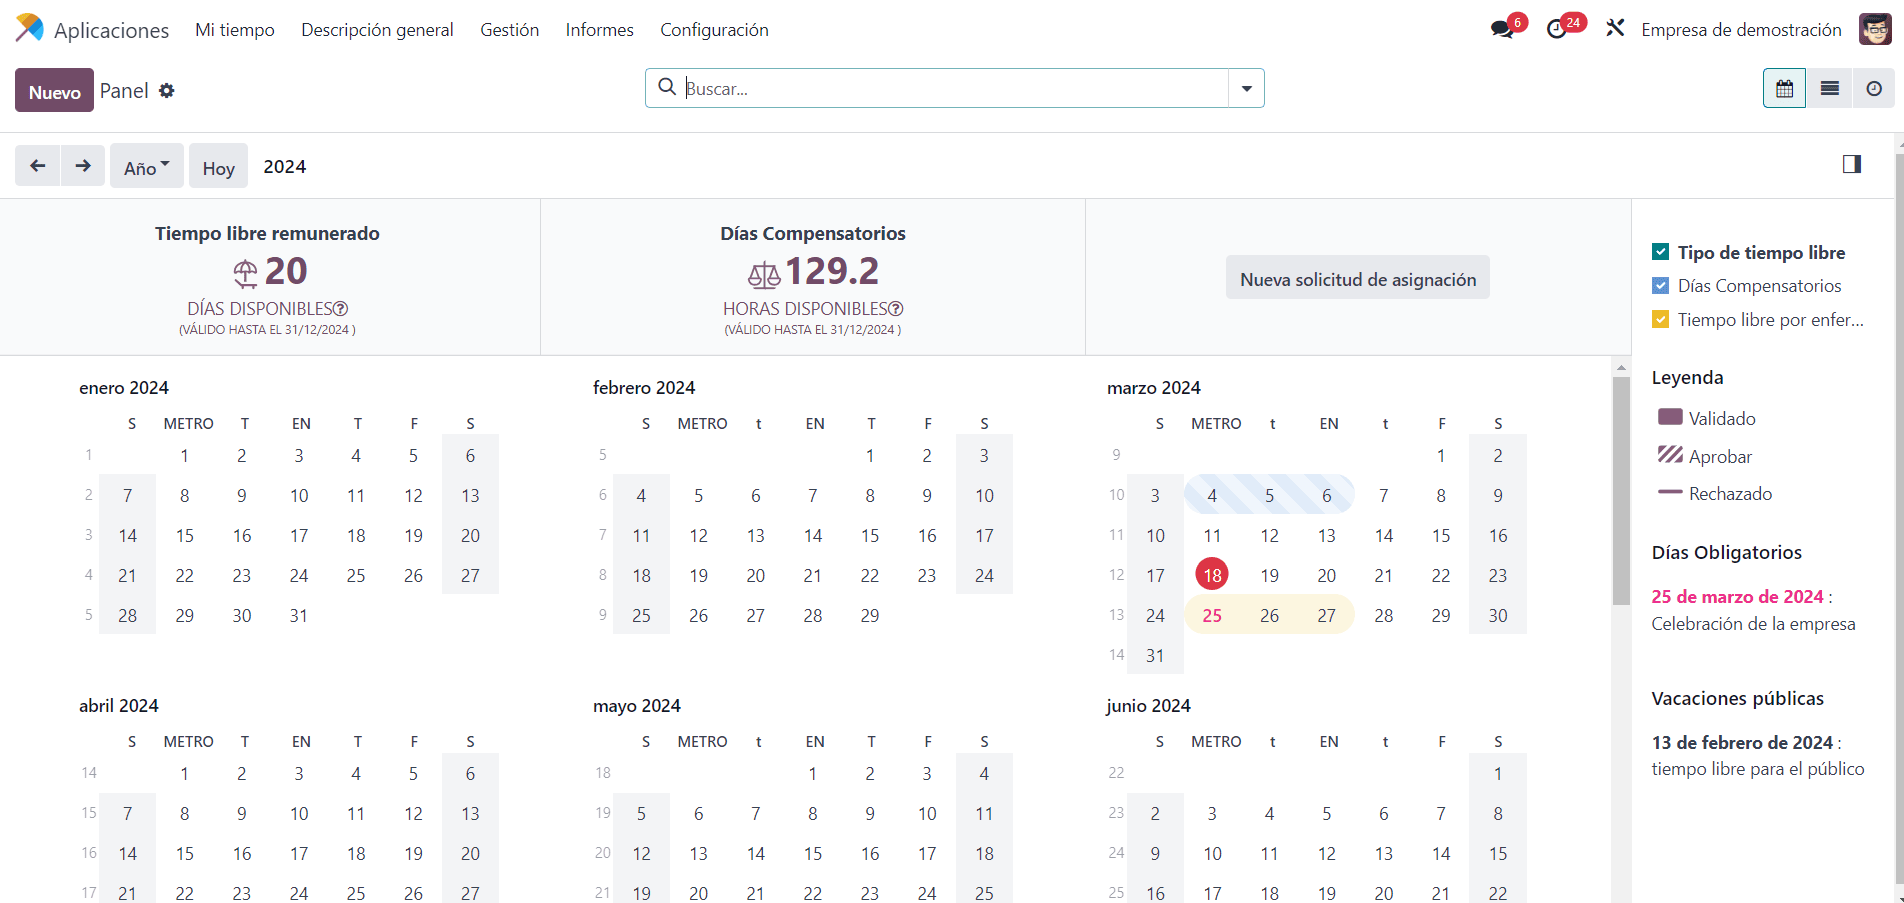Click the balance scale icon beside 129.2

coord(764,274)
